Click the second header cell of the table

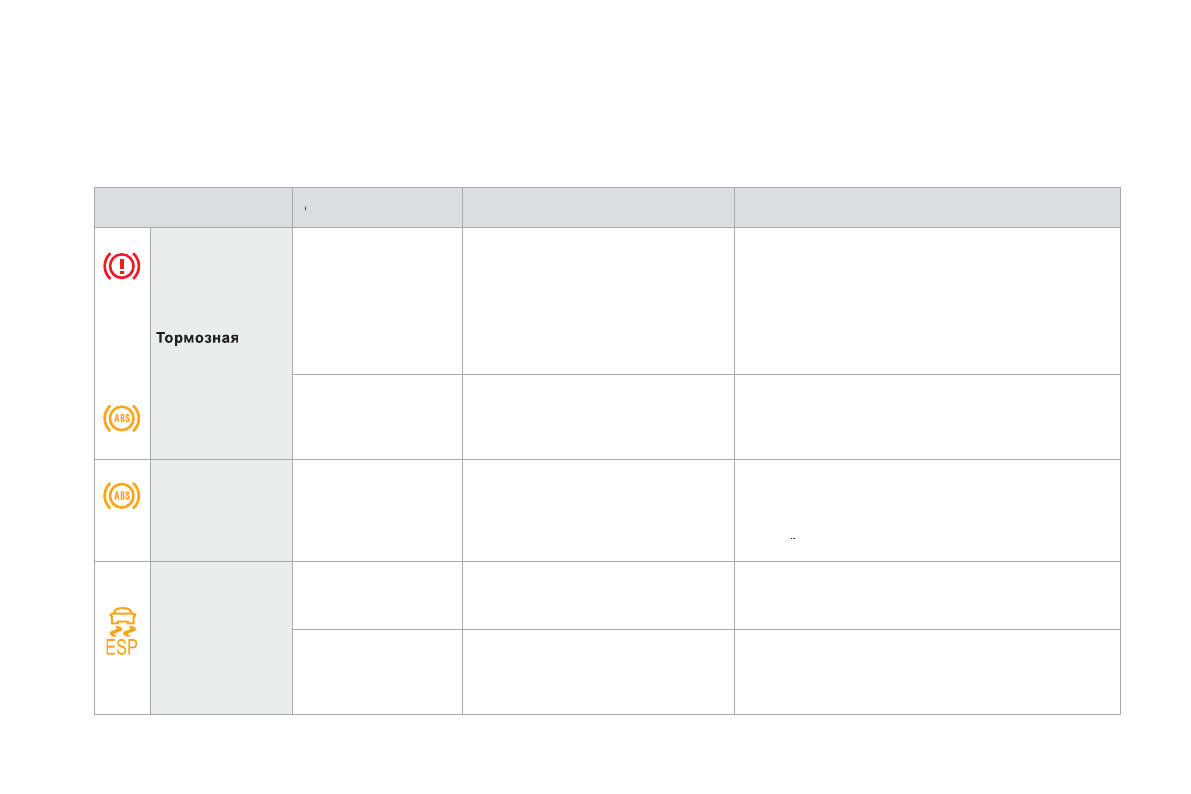click(377, 207)
